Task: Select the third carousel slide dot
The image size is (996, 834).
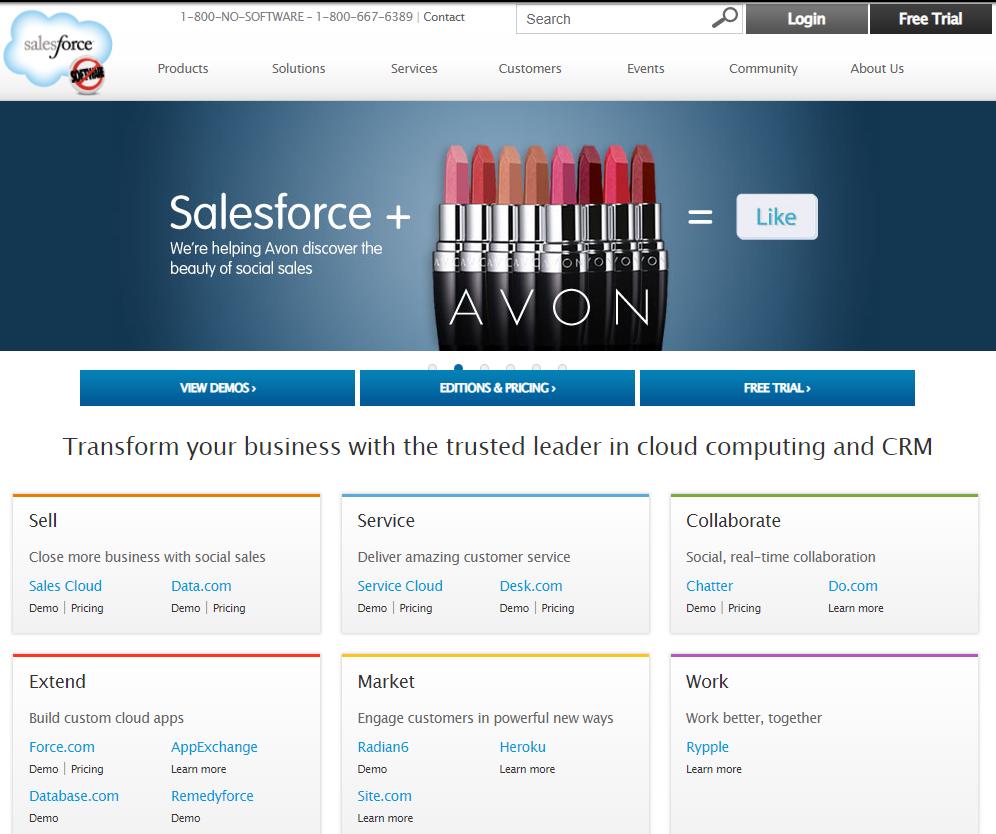Action: [x=484, y=368]
